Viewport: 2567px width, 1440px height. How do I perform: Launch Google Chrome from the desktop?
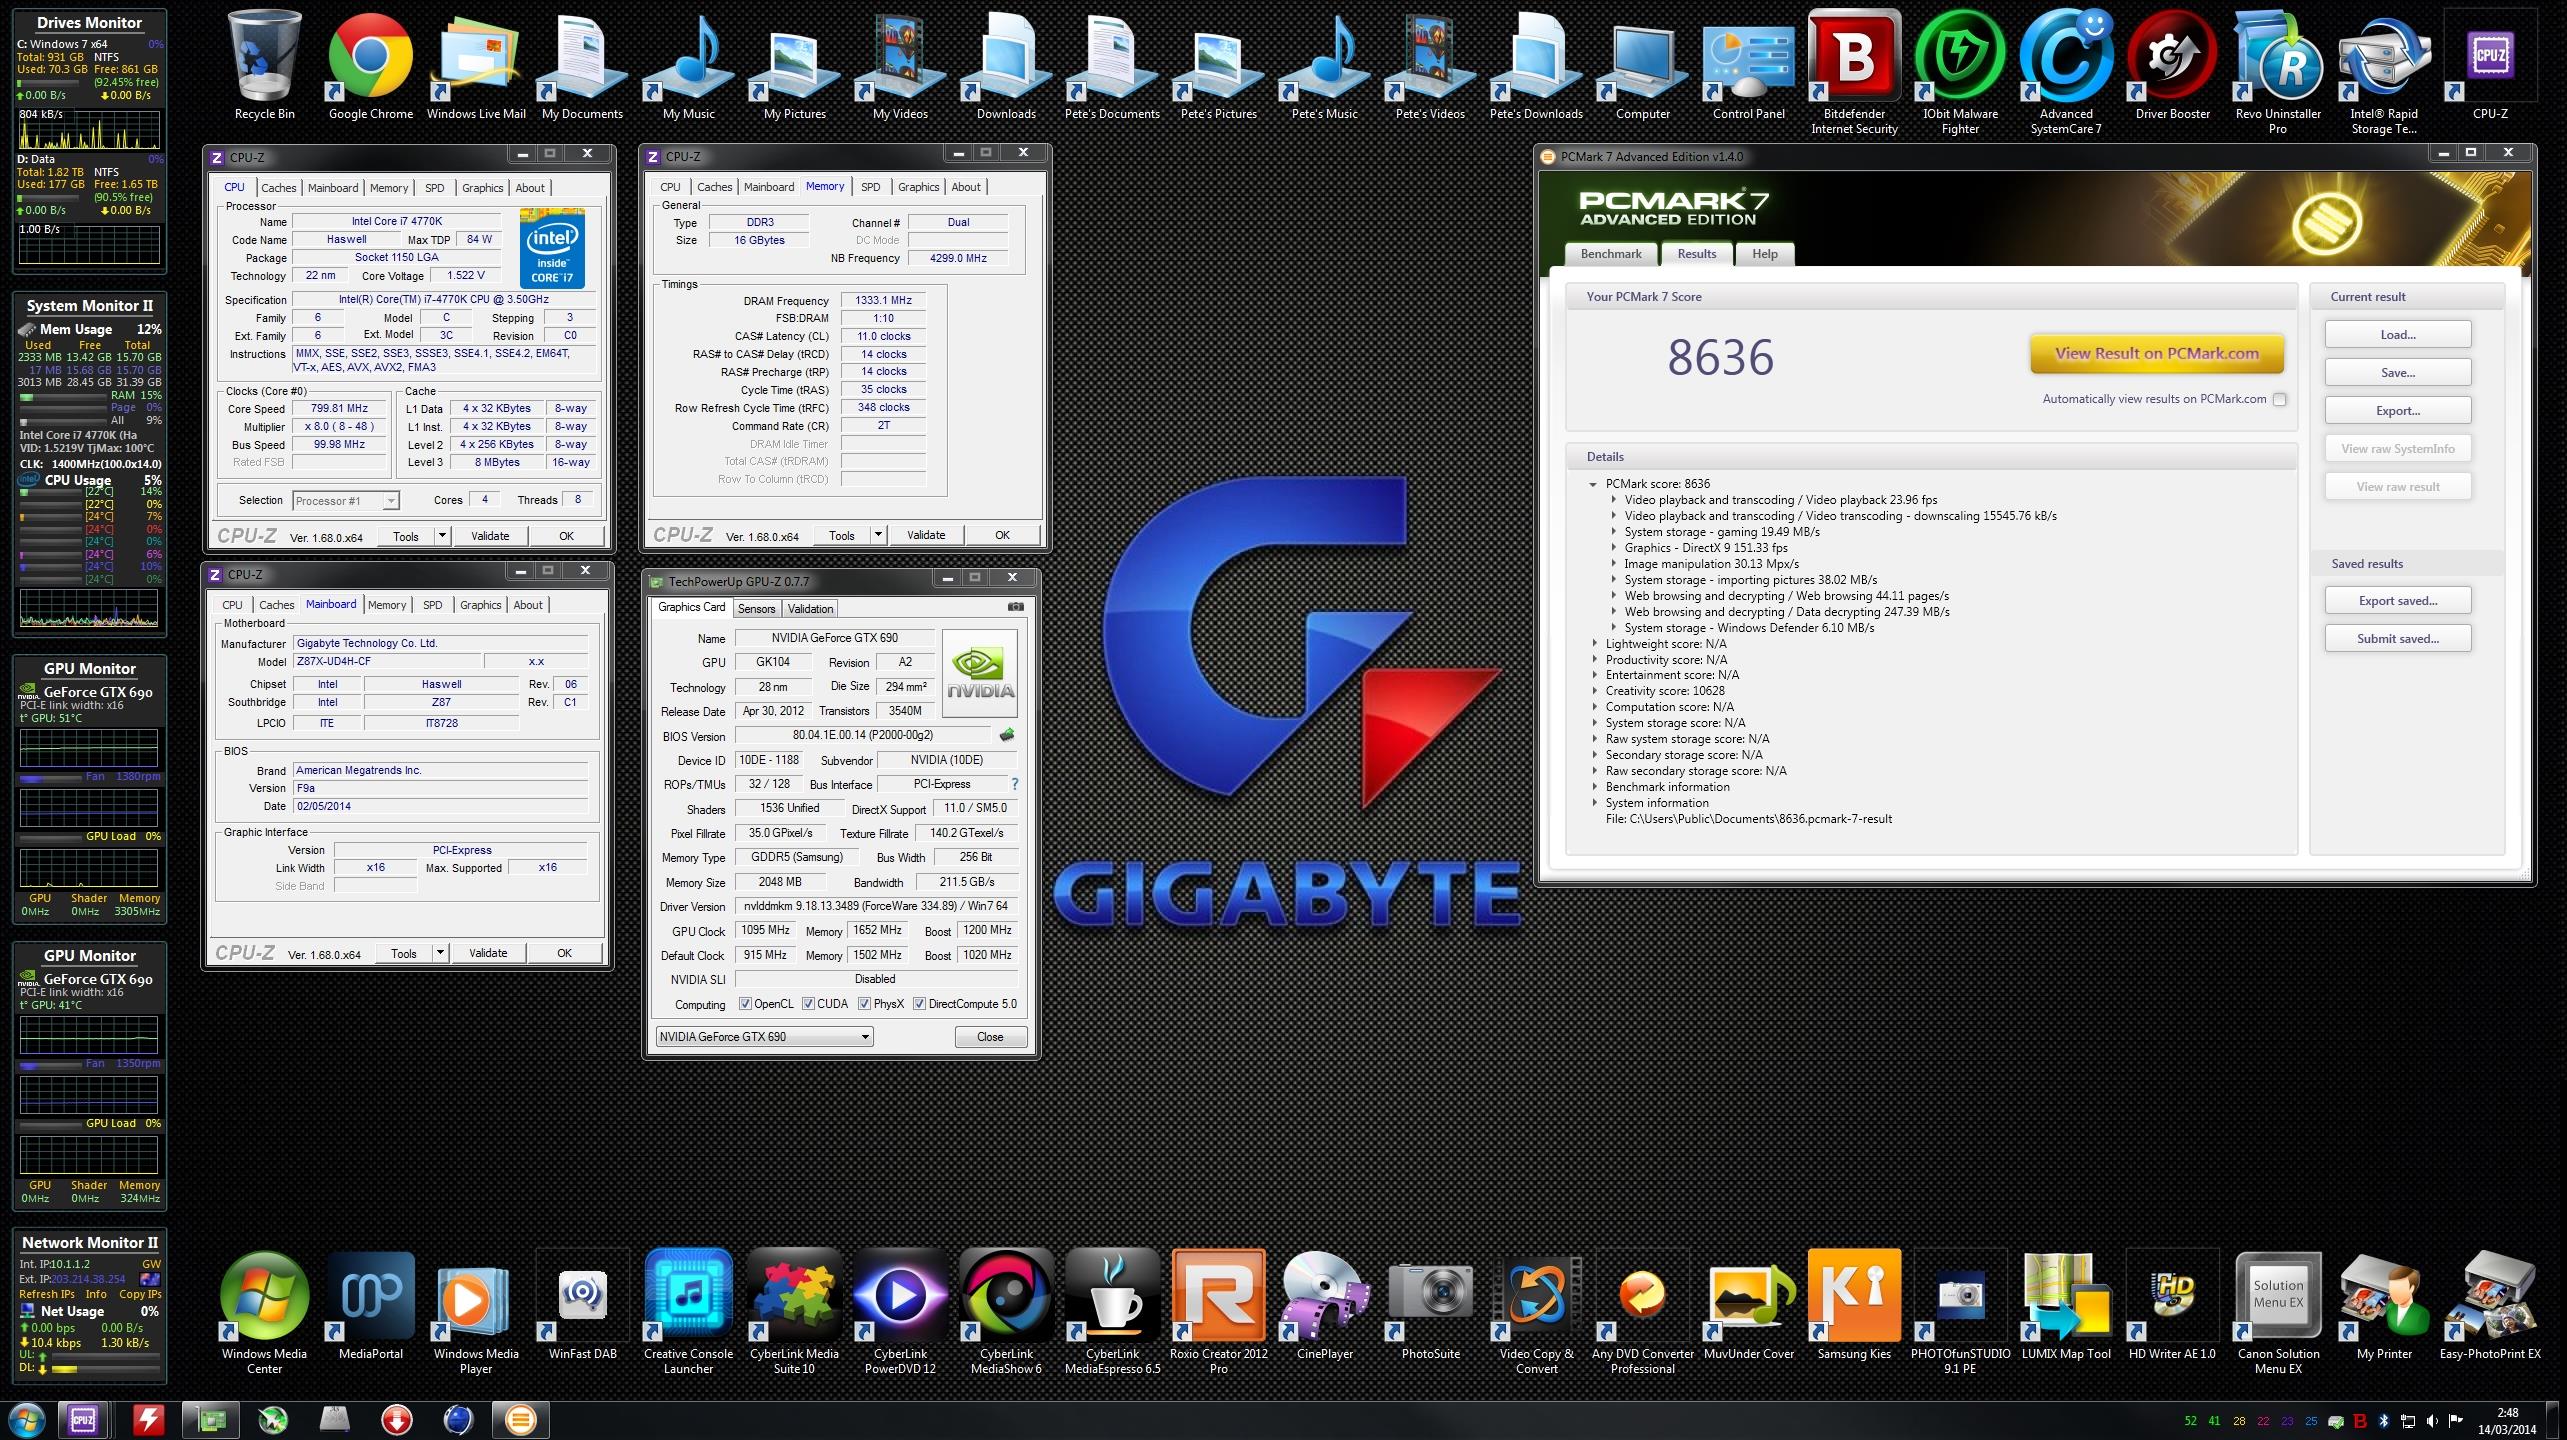point(371,65)
